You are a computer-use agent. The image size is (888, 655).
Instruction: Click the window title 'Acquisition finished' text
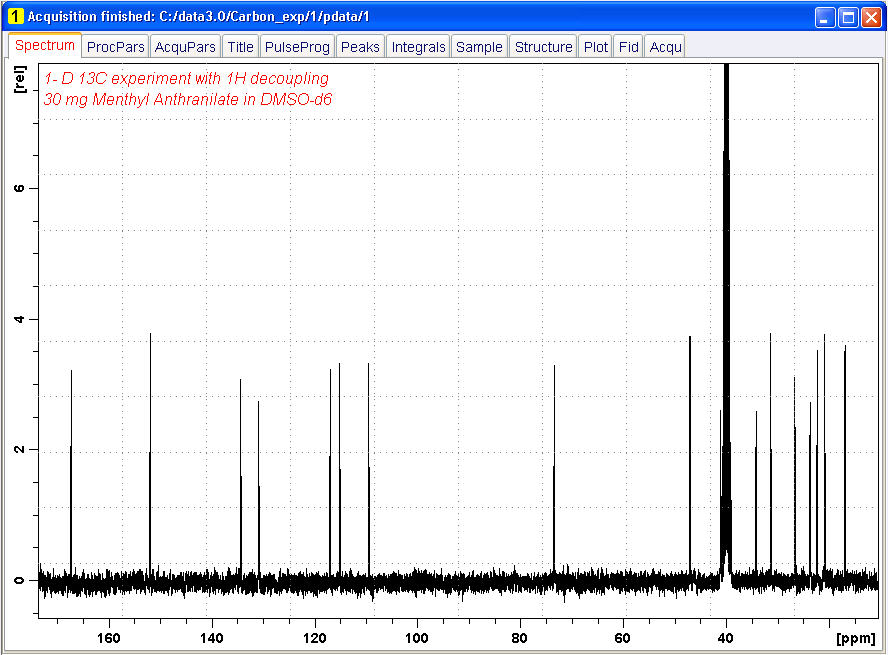89,16
